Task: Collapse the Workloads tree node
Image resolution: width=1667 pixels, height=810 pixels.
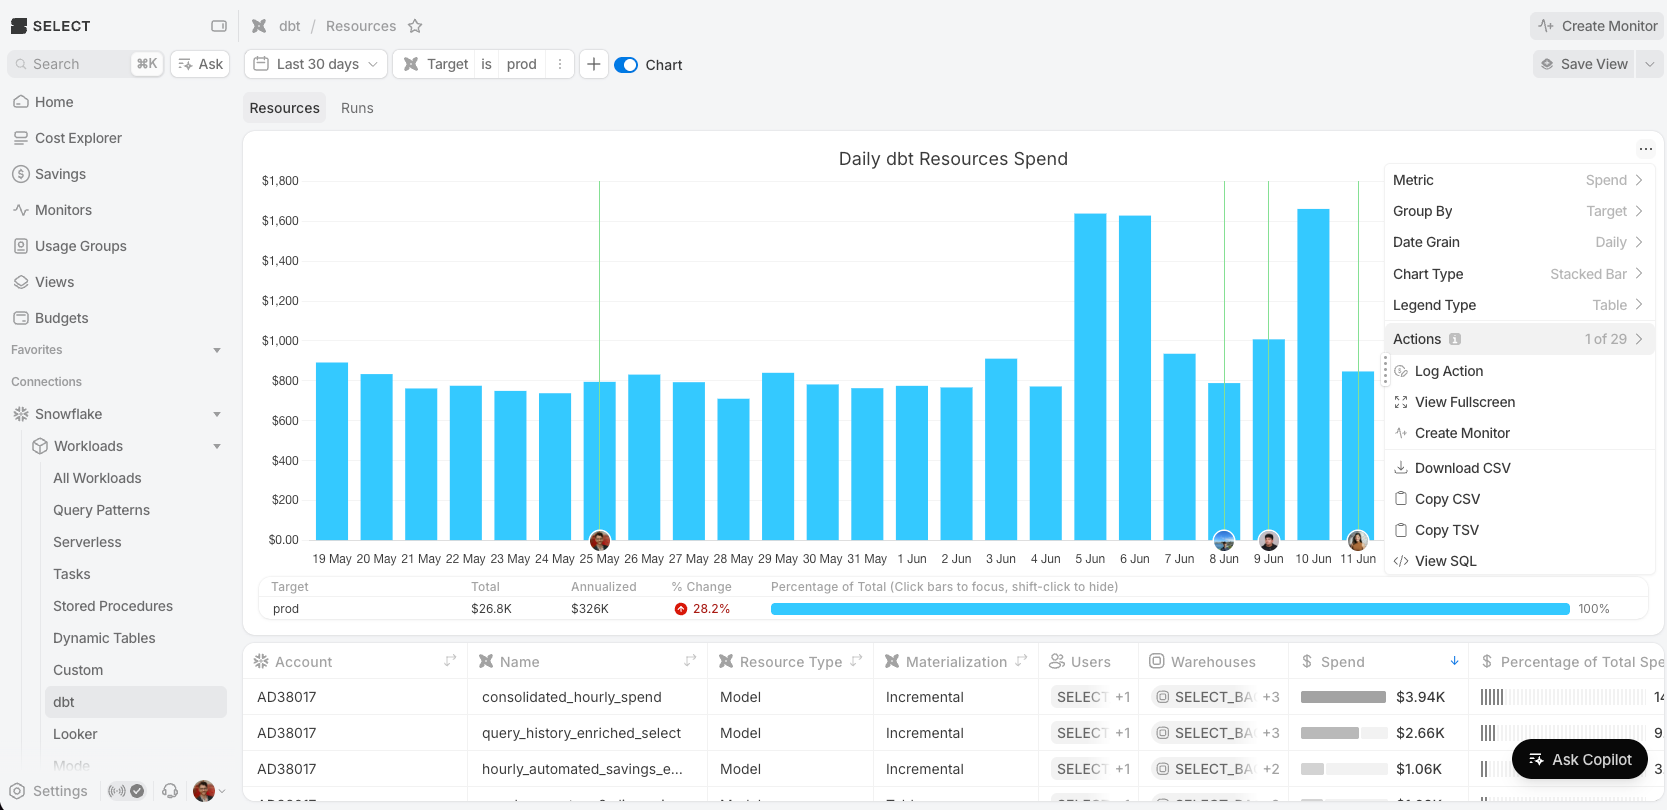Action: point(217,446)
